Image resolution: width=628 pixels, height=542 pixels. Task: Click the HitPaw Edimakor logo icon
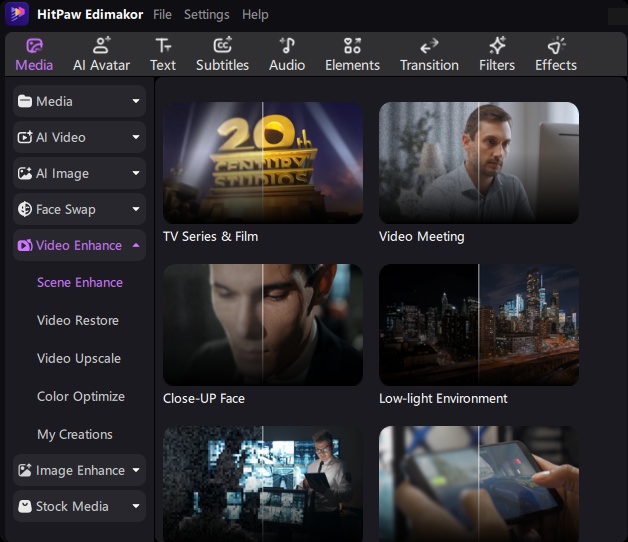pos(17,14)
